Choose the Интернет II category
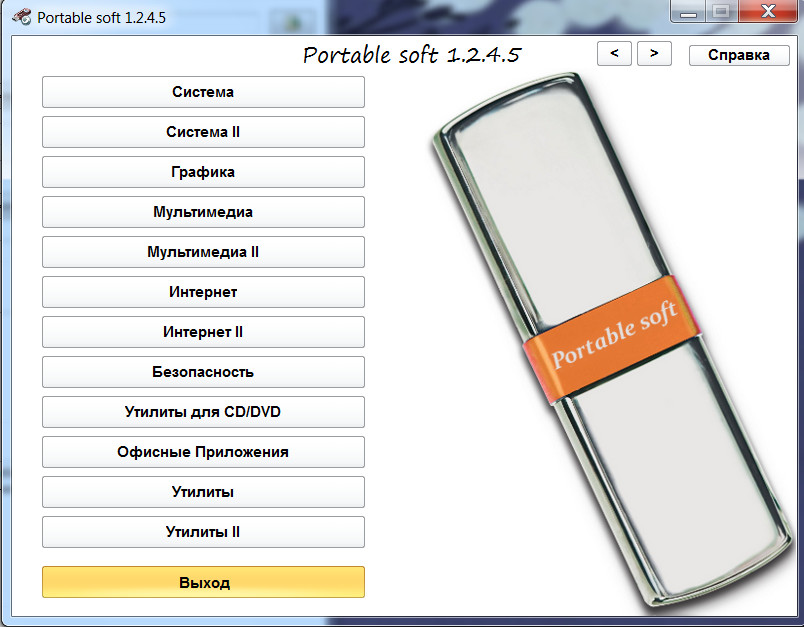This screenshot has height=627, width=804. point(203,332)
